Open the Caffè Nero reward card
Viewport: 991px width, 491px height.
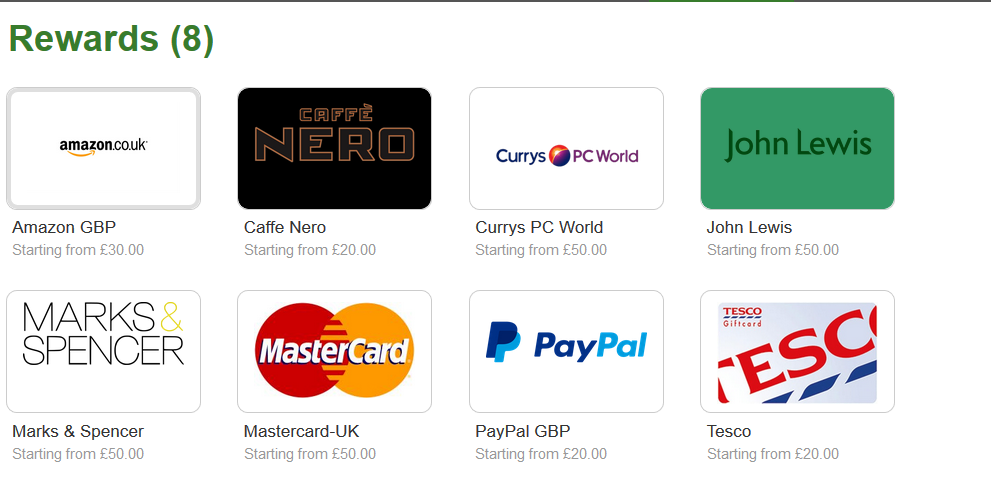pos(334,149)
